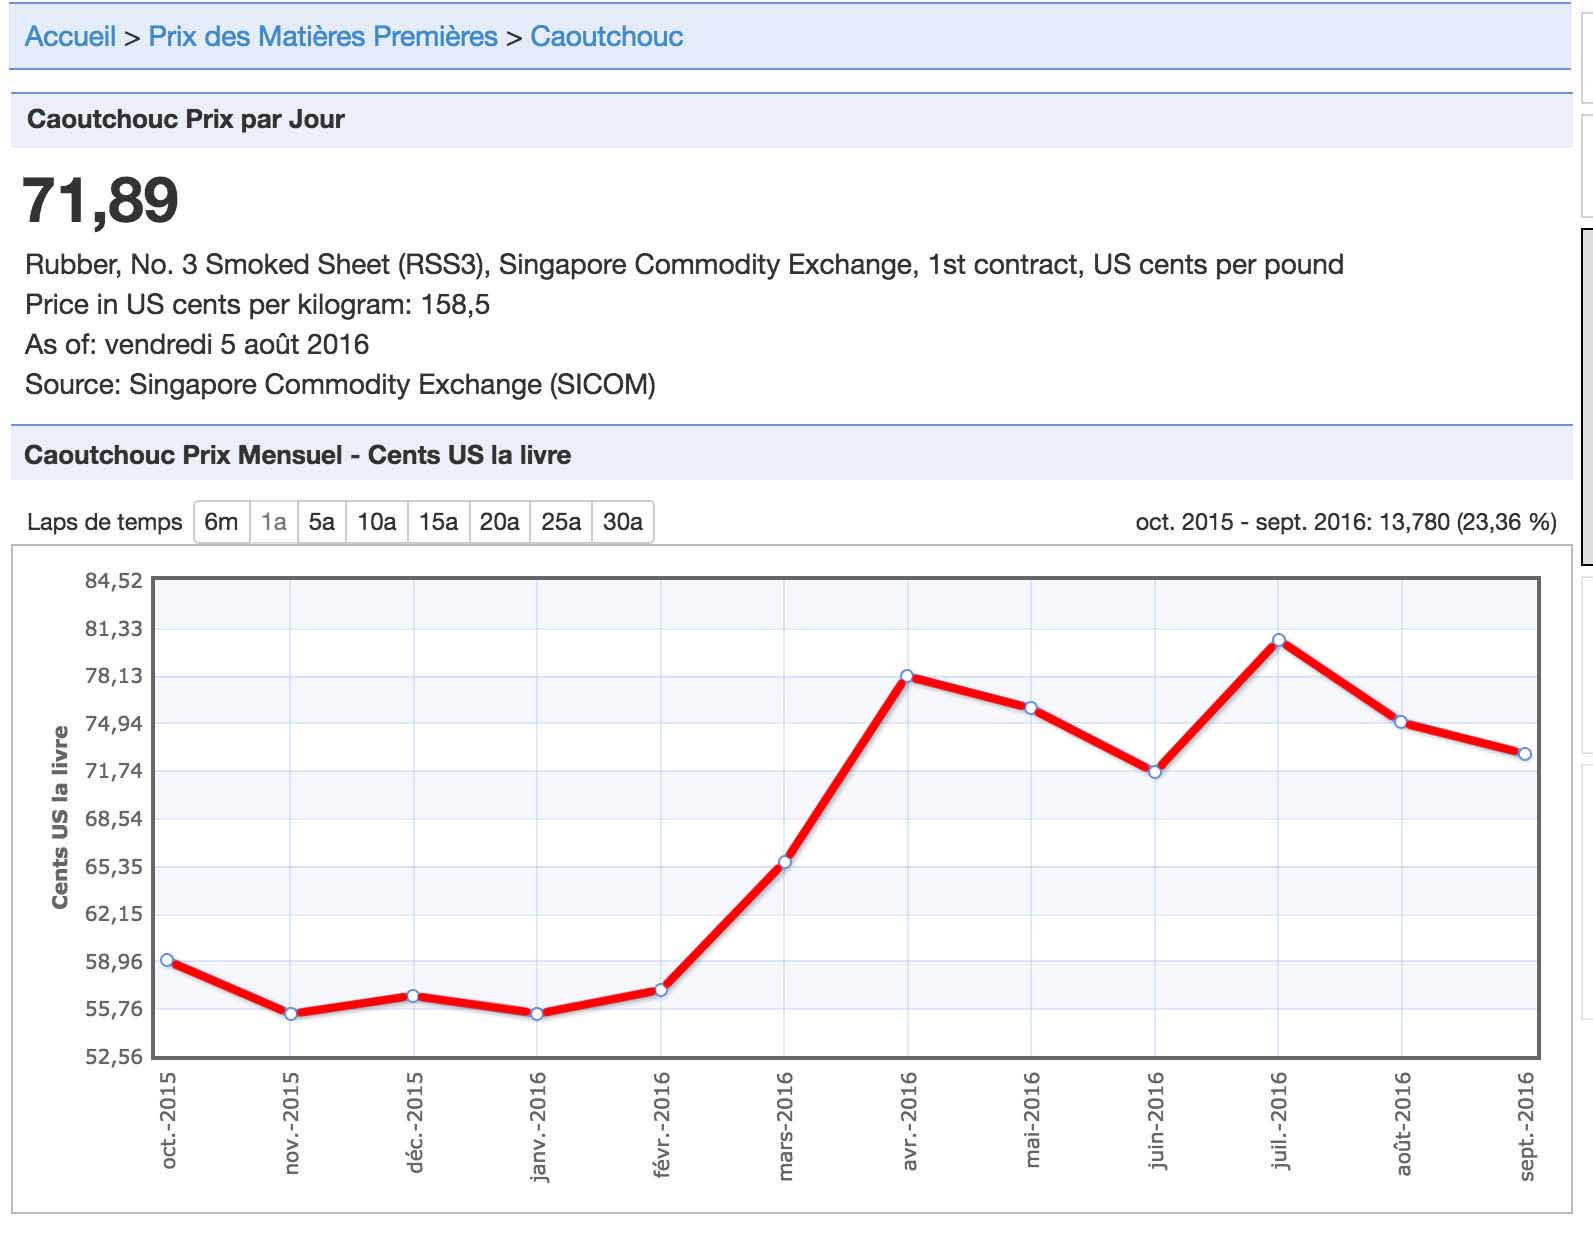Screen dimensions: 1593x1233
Task: Open Prix des Matières Premières breadcrumb link
Action: point(323,36)
